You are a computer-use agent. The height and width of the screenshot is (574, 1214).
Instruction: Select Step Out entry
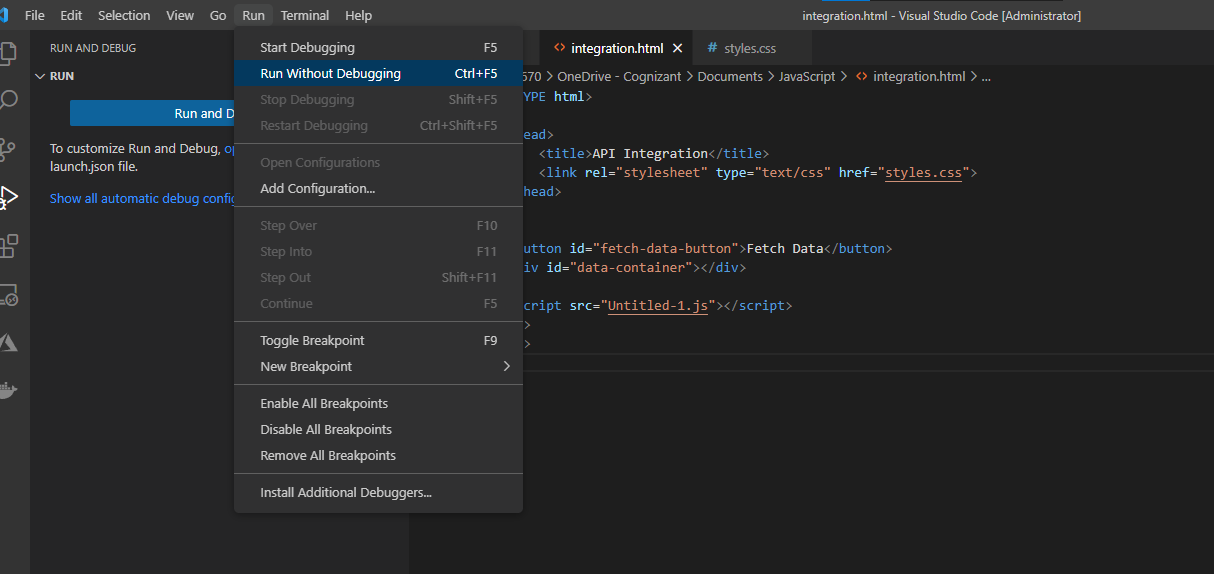tap(378, 277)
